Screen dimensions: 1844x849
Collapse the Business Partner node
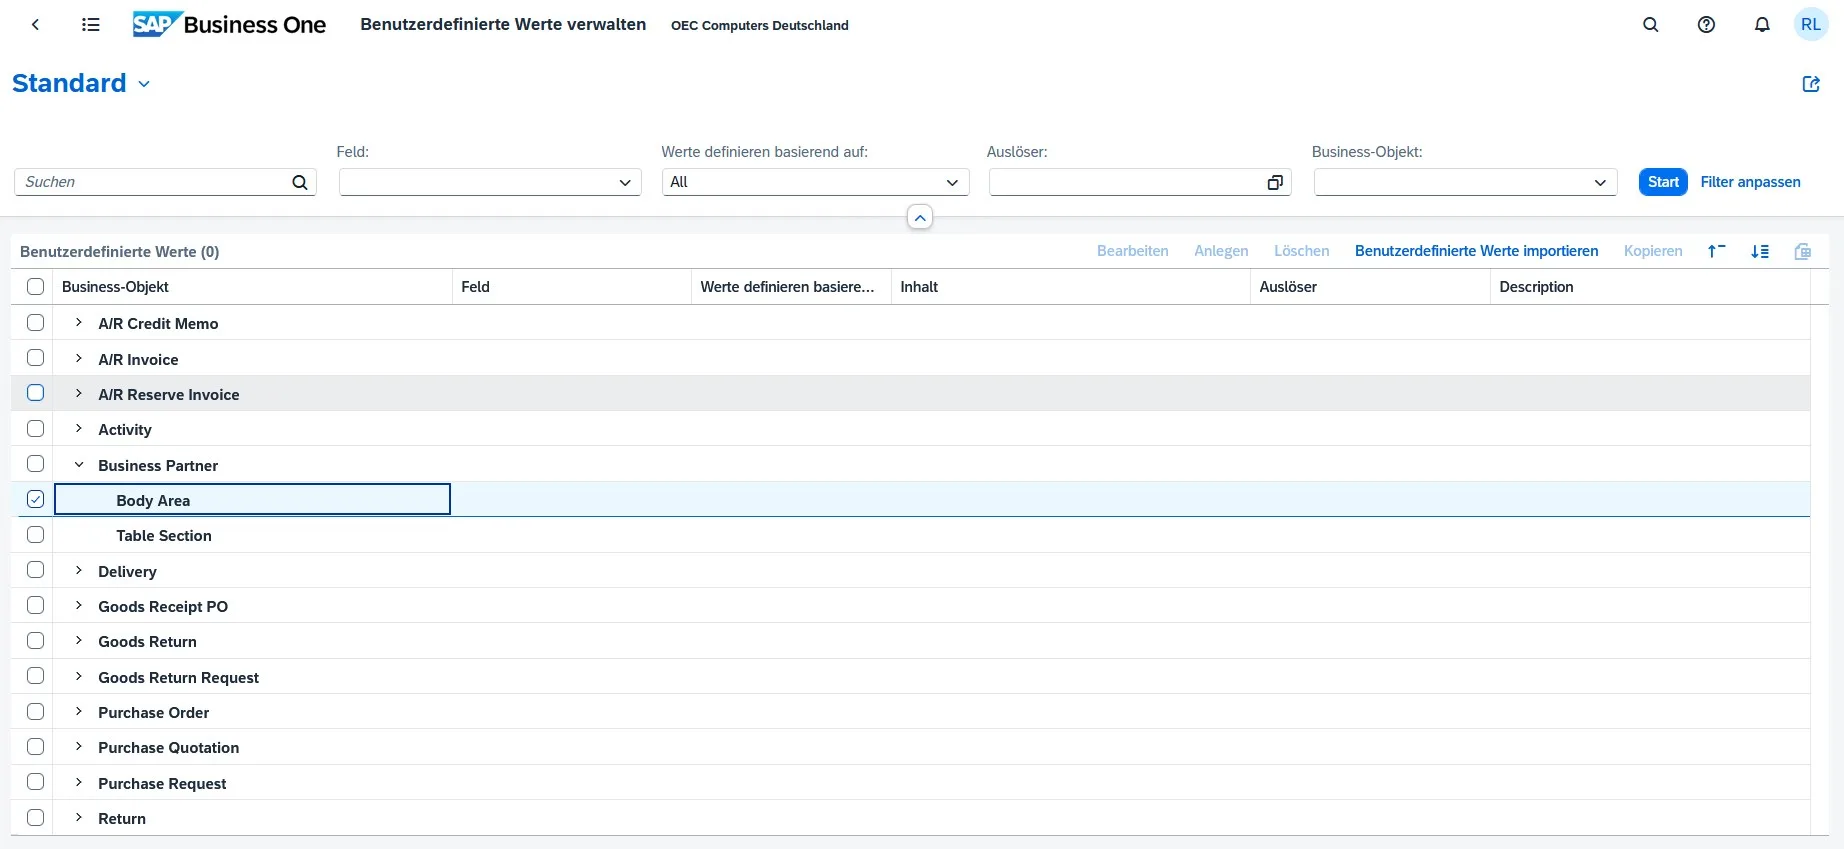[79, 465]
